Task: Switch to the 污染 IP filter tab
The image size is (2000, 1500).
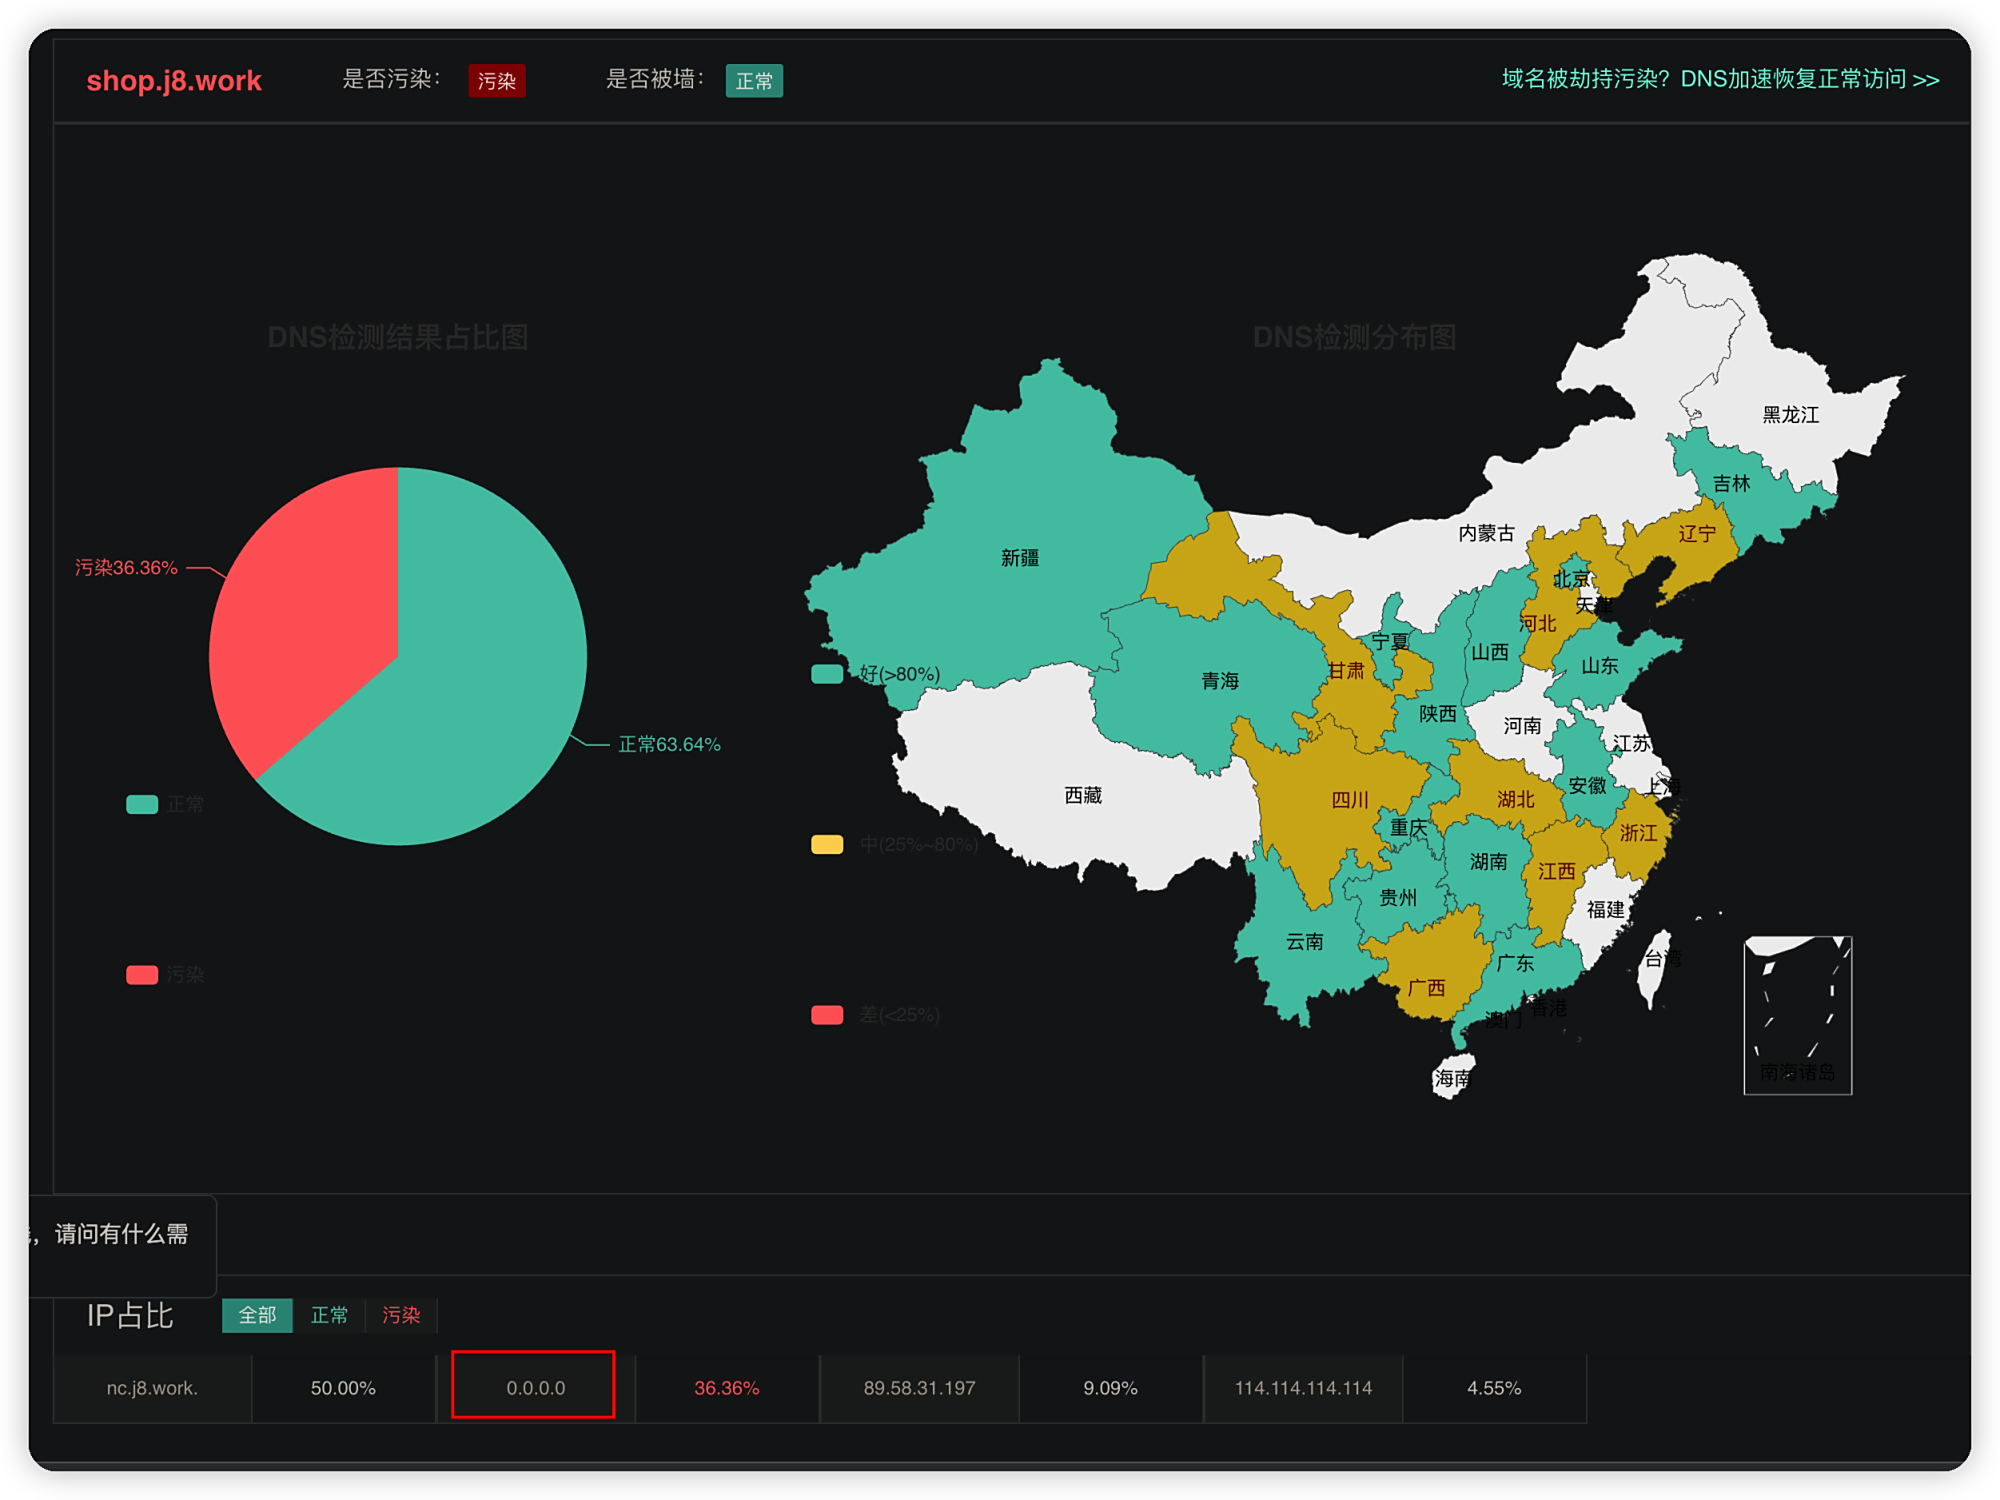Action: click(401, 1315)
